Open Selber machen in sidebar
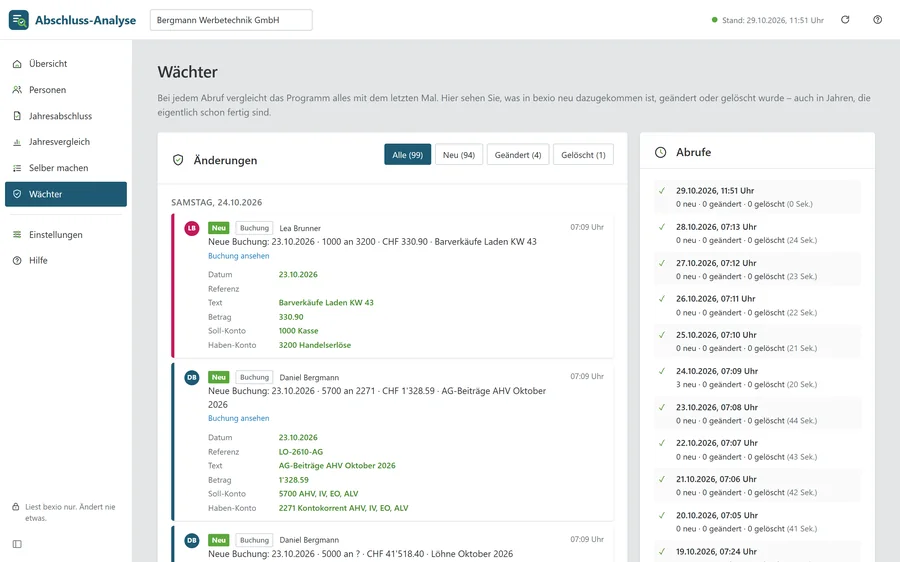This screenshot has width=900, height=562. [66, 168]
